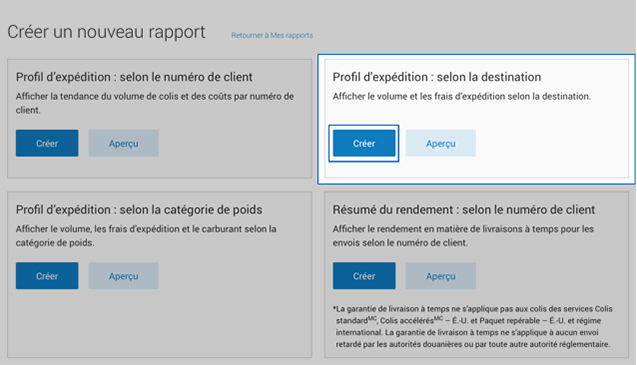The image size is (637, 365).
Task: Open Aperçu for the catégorie de poids report
Action: [x=124, y=276]
